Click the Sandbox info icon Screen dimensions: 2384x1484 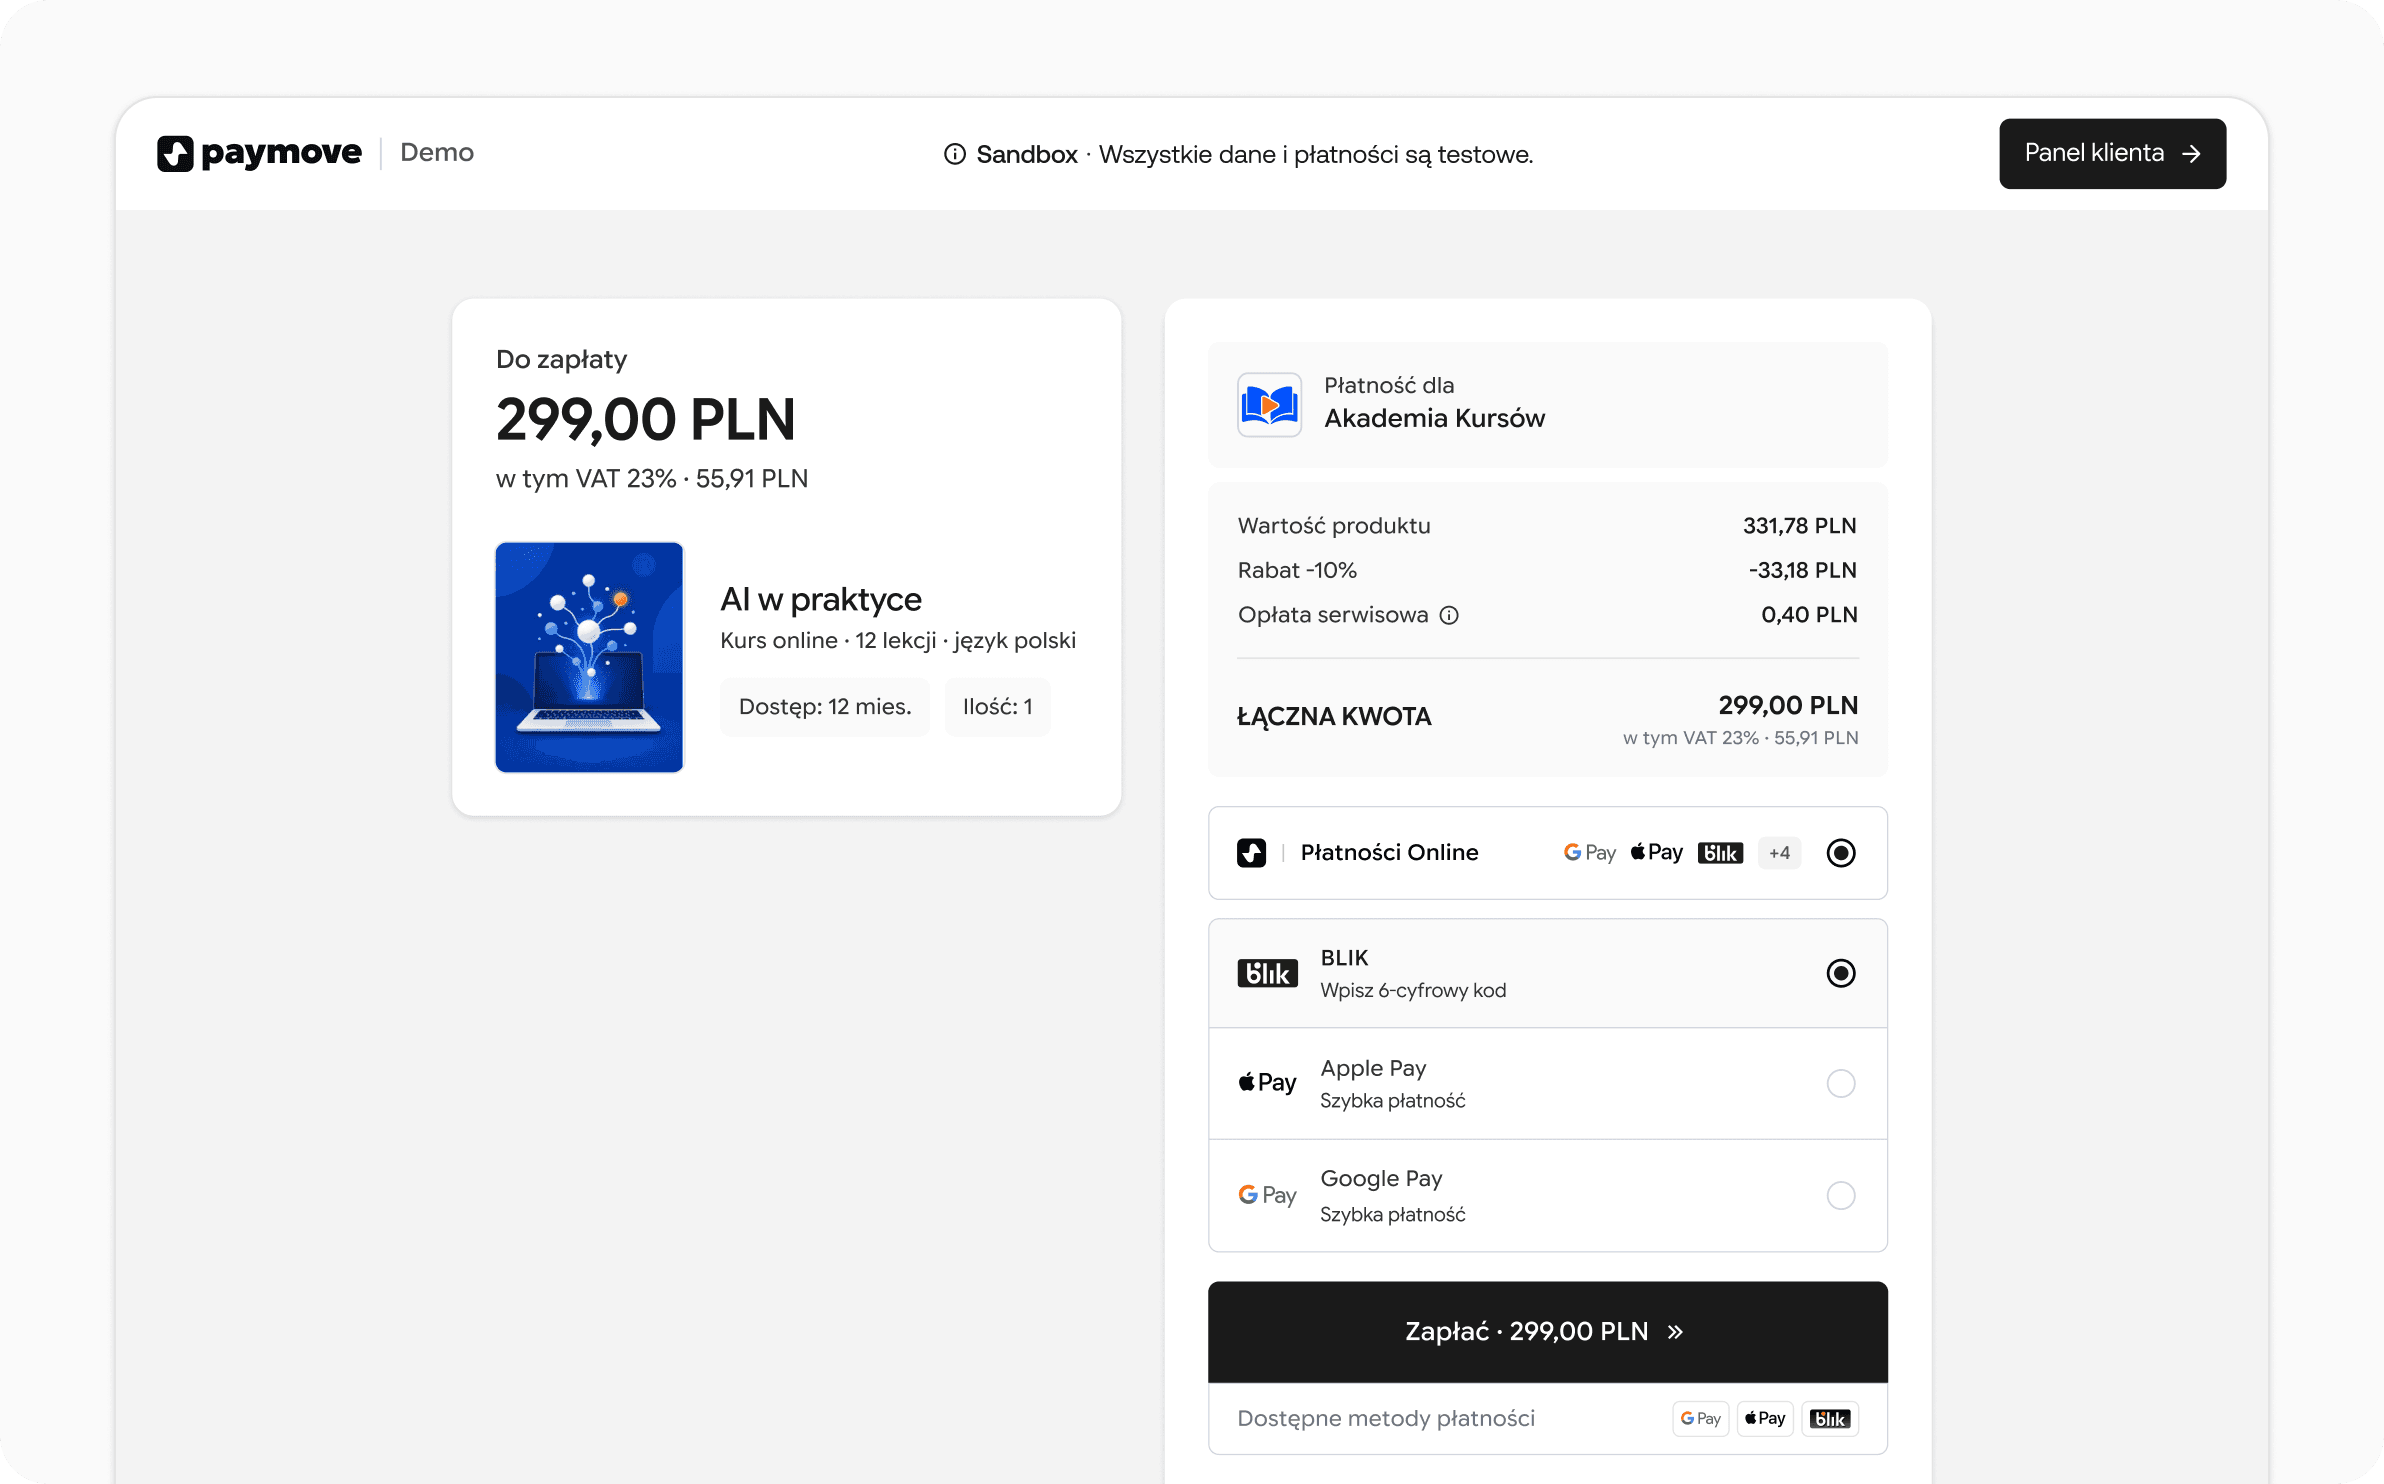[955, 154]
